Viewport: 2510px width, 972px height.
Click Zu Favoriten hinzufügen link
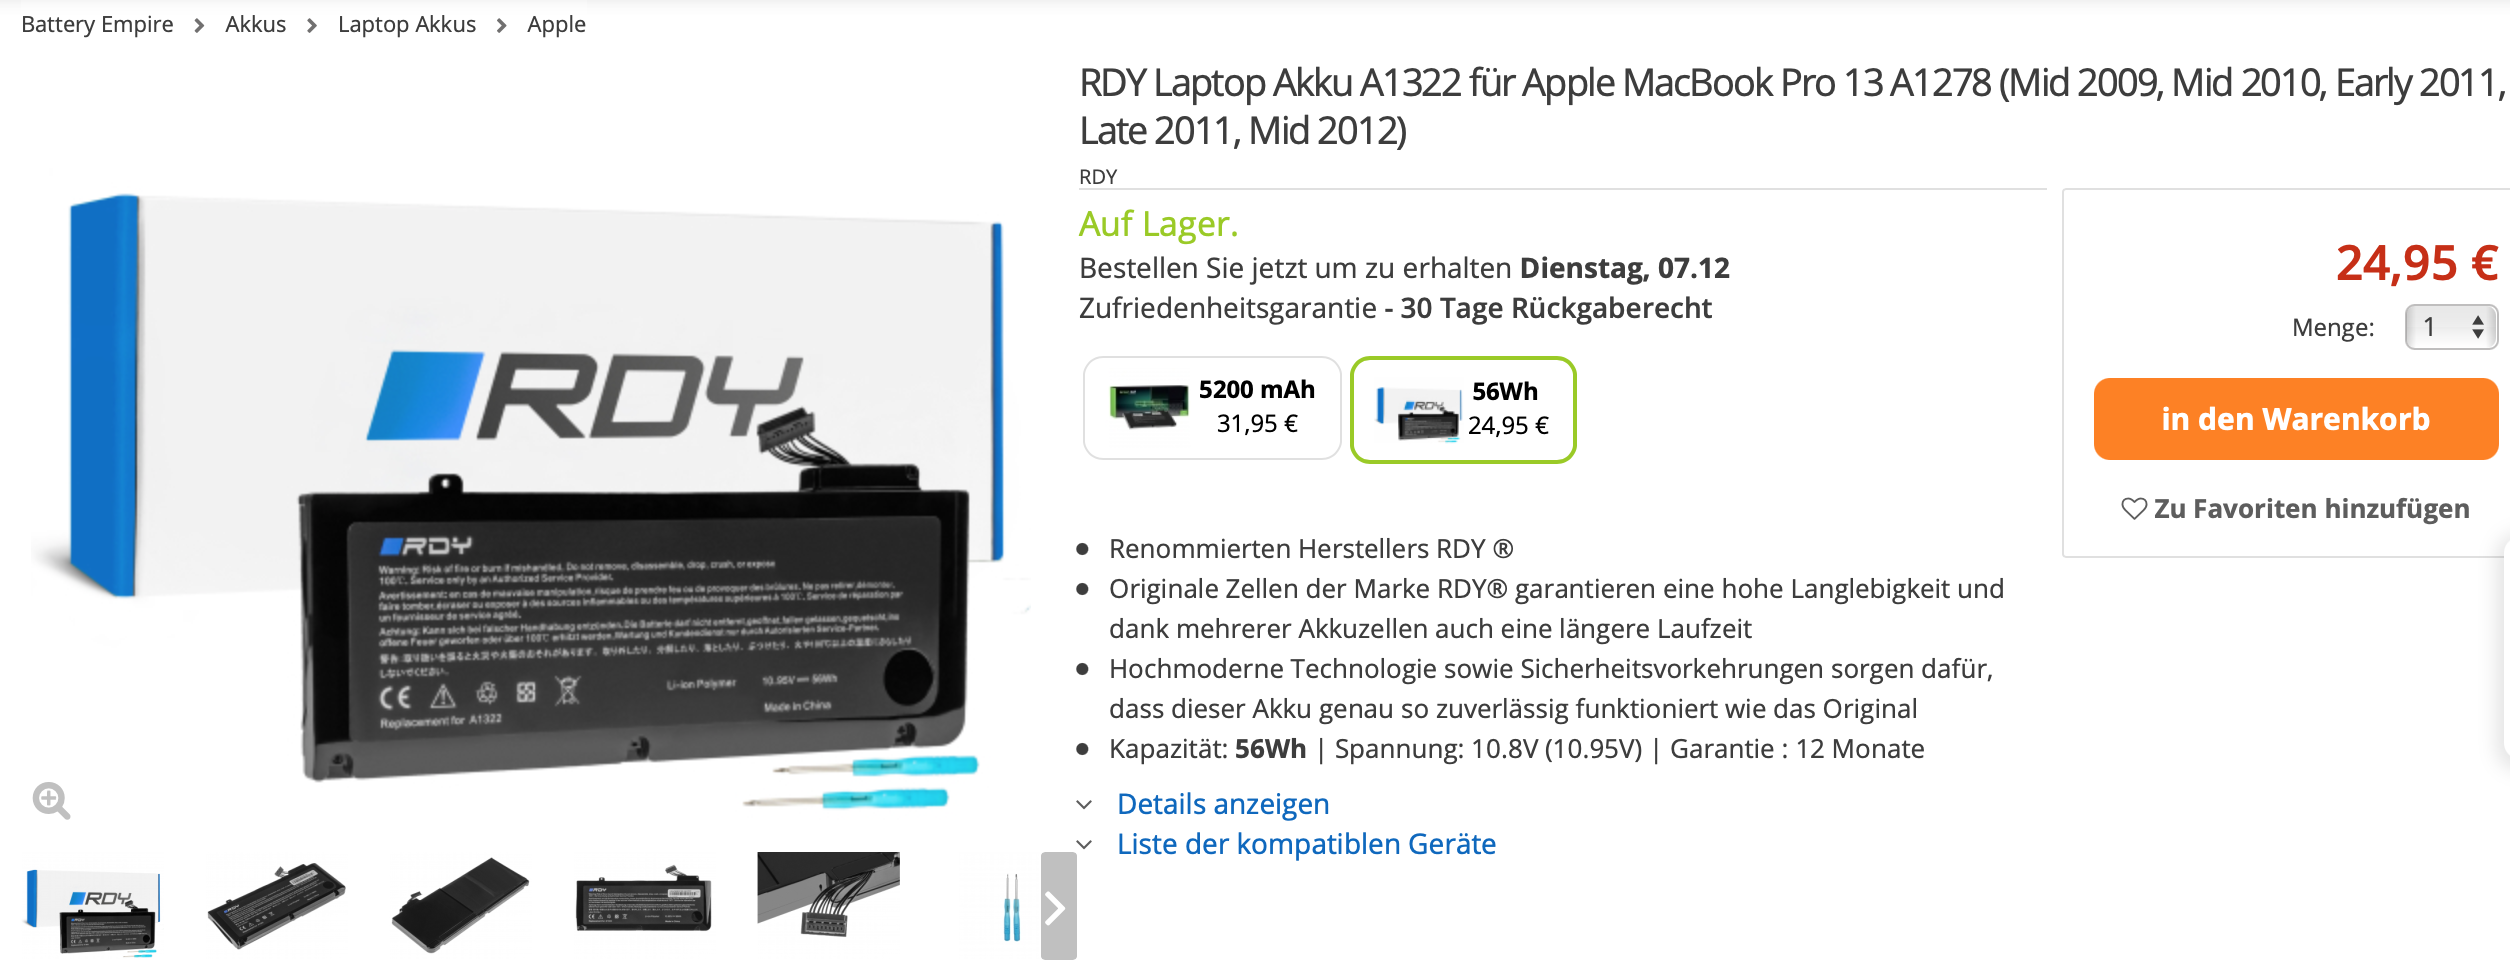(2311, 509)
